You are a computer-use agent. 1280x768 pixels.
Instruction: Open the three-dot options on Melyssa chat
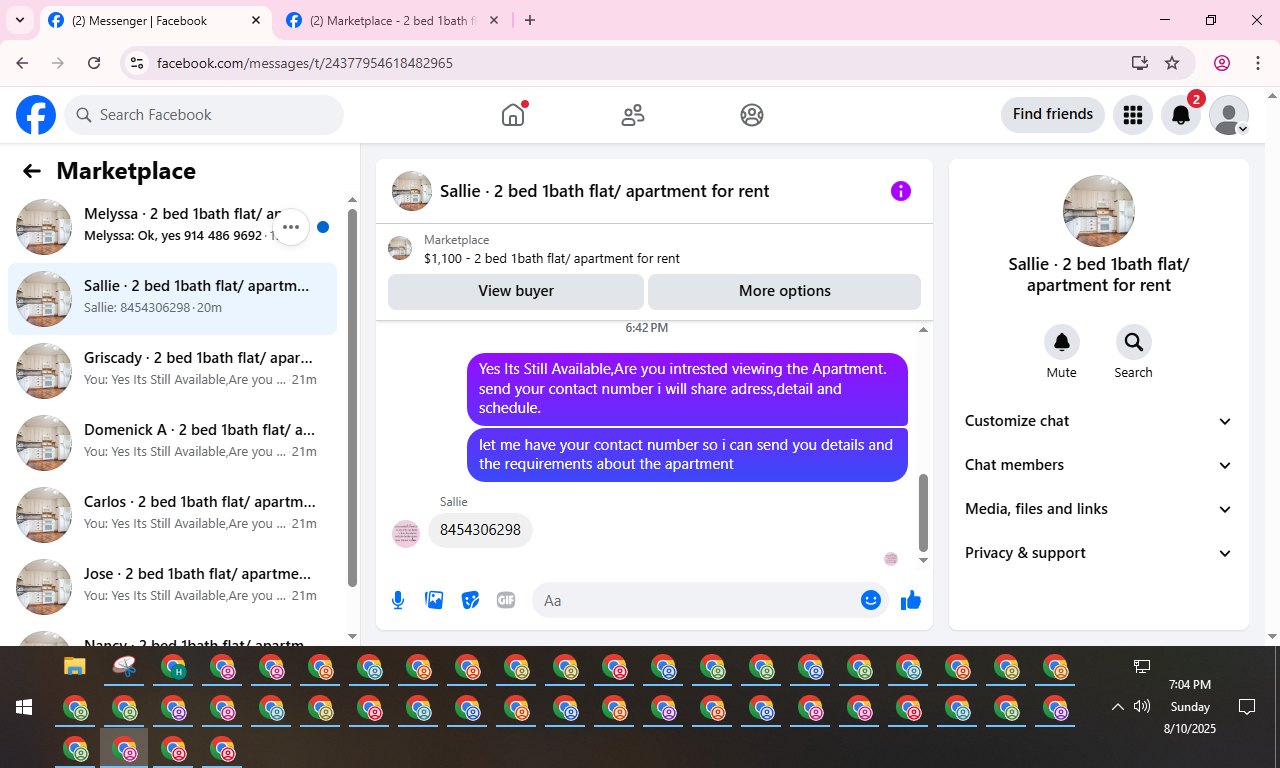[x=291, y=227]
